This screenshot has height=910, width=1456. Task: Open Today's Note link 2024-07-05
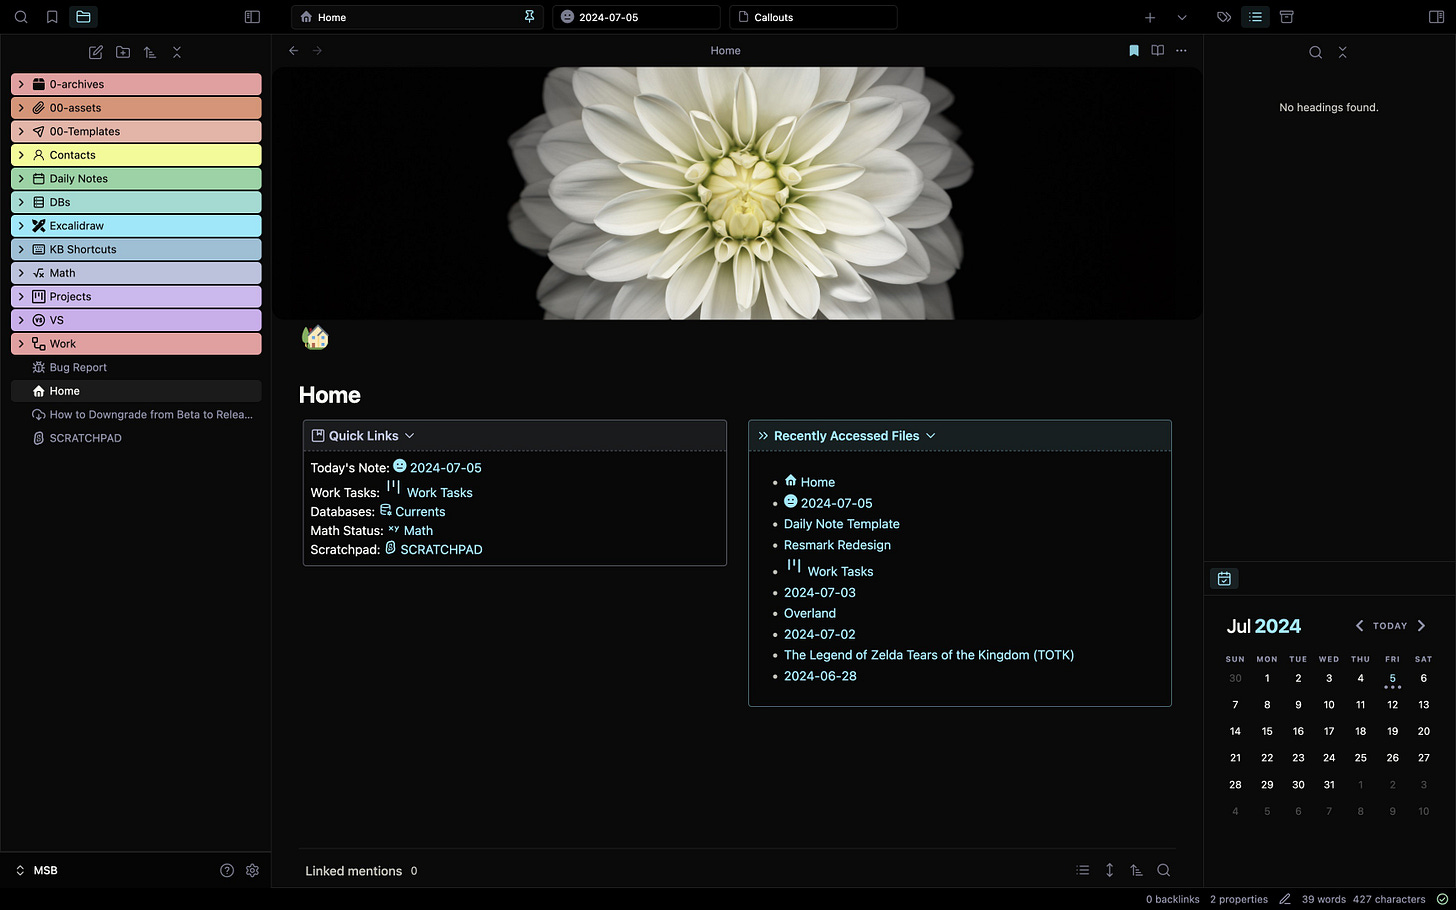point(445,467)
